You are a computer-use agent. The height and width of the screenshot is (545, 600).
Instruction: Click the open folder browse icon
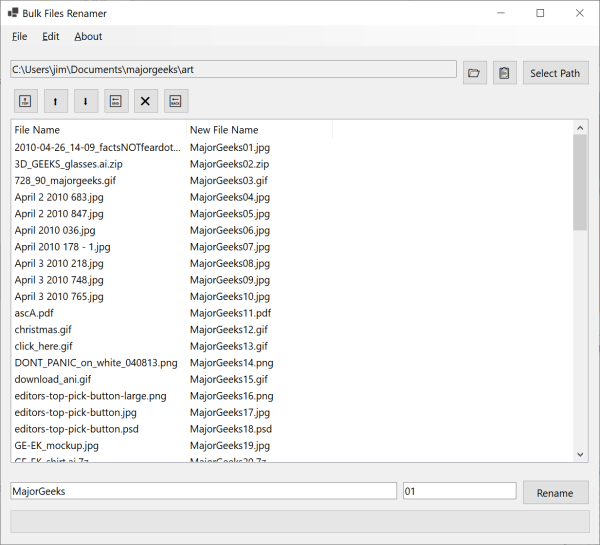474,73
